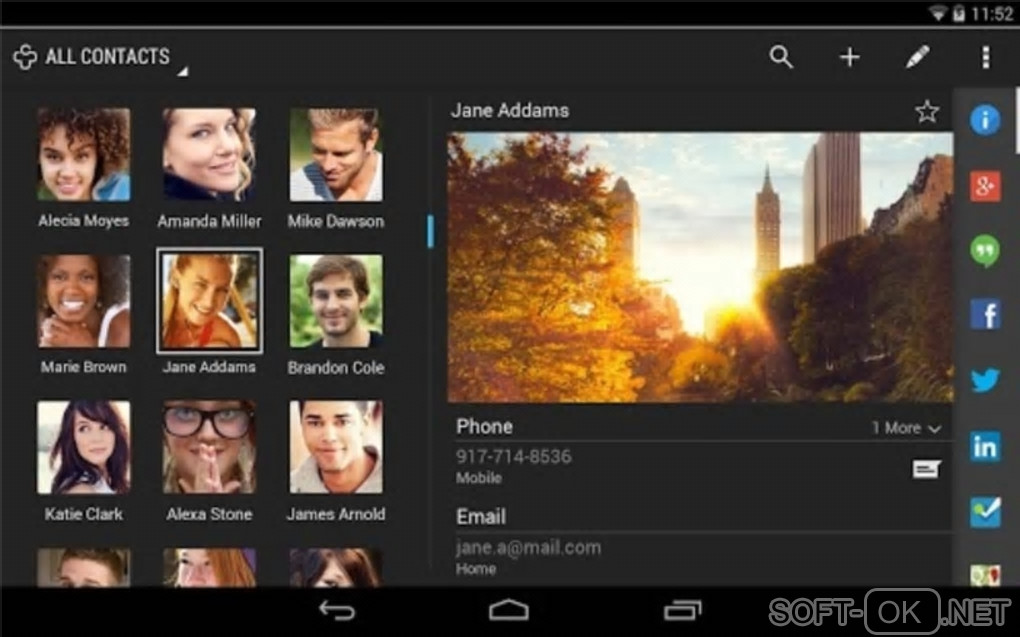Open the maps icon at sidebar bottom

pos(985,575)
